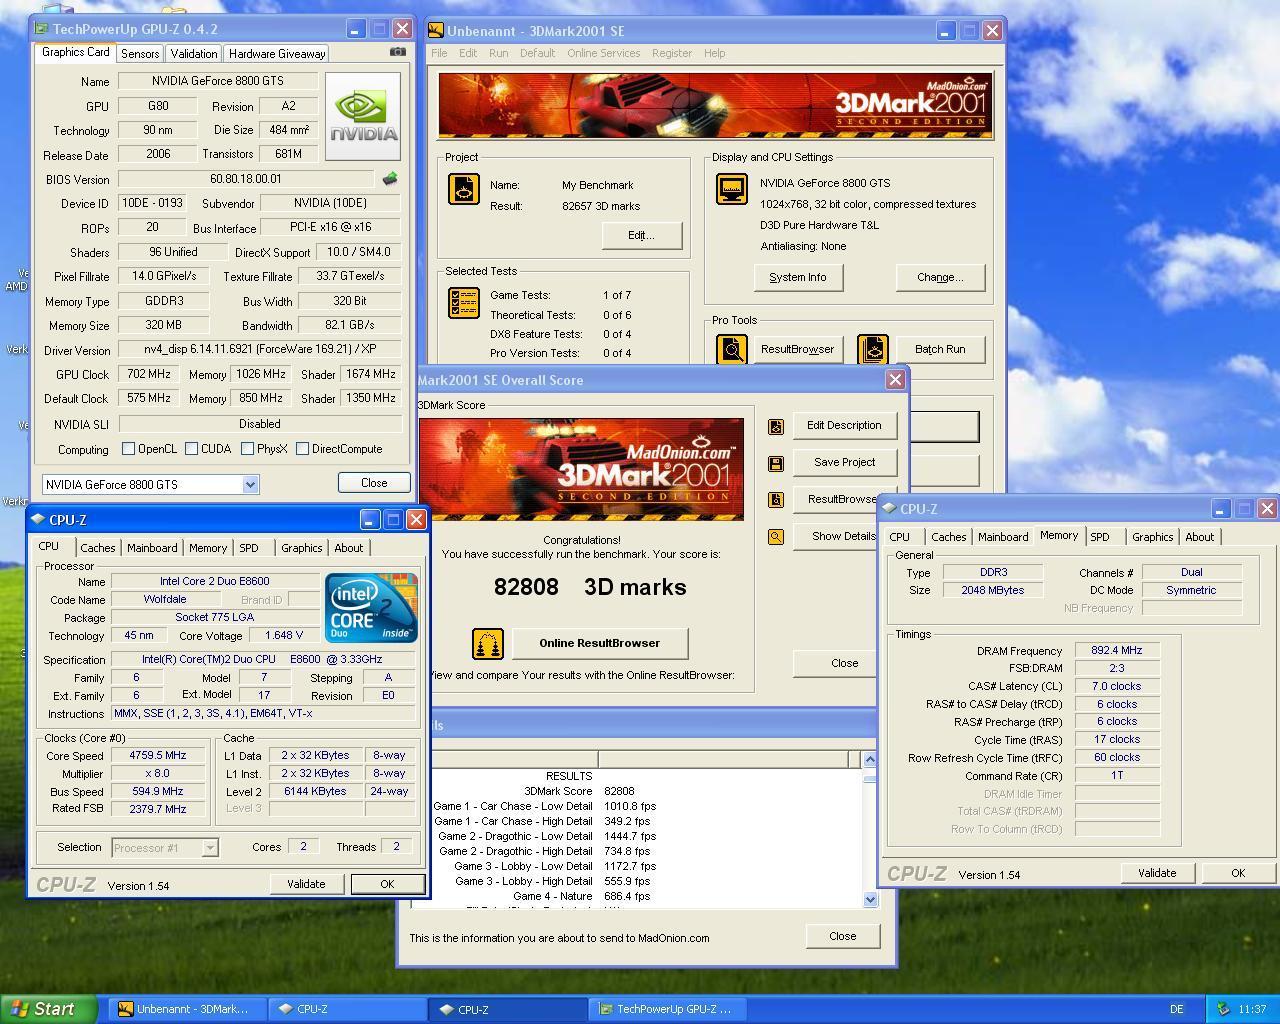Click the floppy disk icon beside Save Project
The image size is (1280, 1024).
(x=775, y=464)
